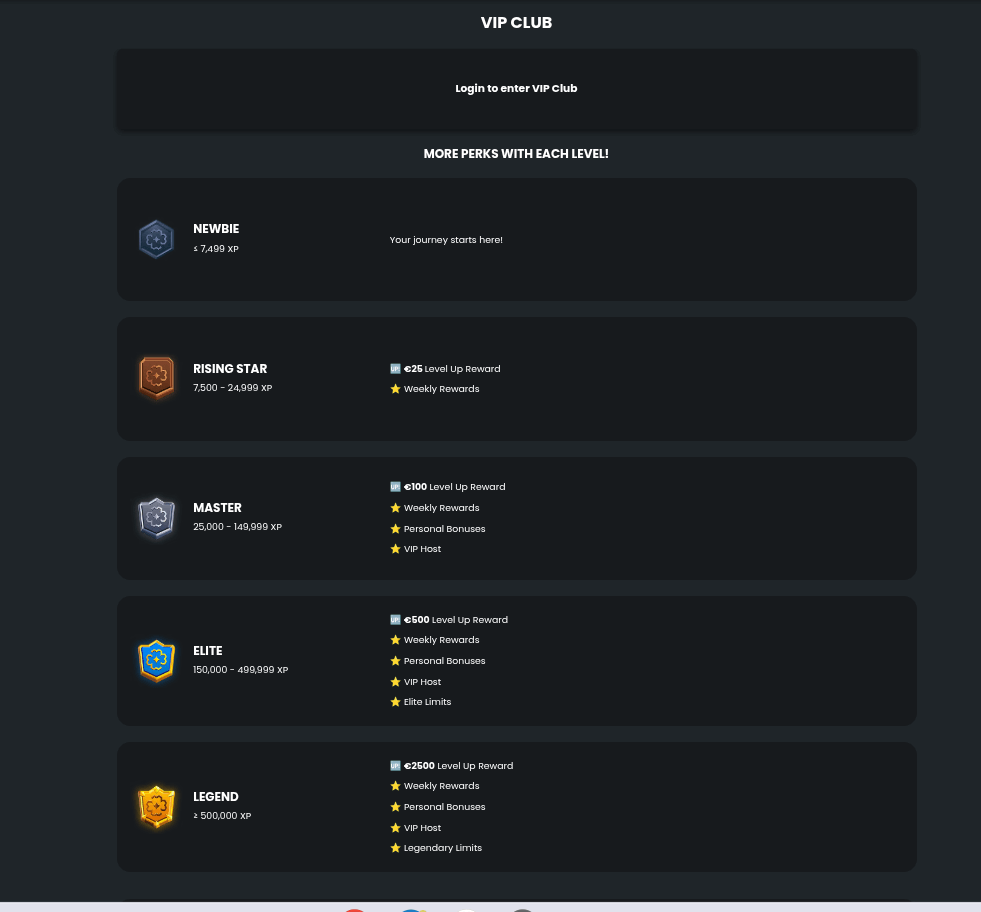
Task: Click the UP icon beside €100 reward
Action: point(395,487)
